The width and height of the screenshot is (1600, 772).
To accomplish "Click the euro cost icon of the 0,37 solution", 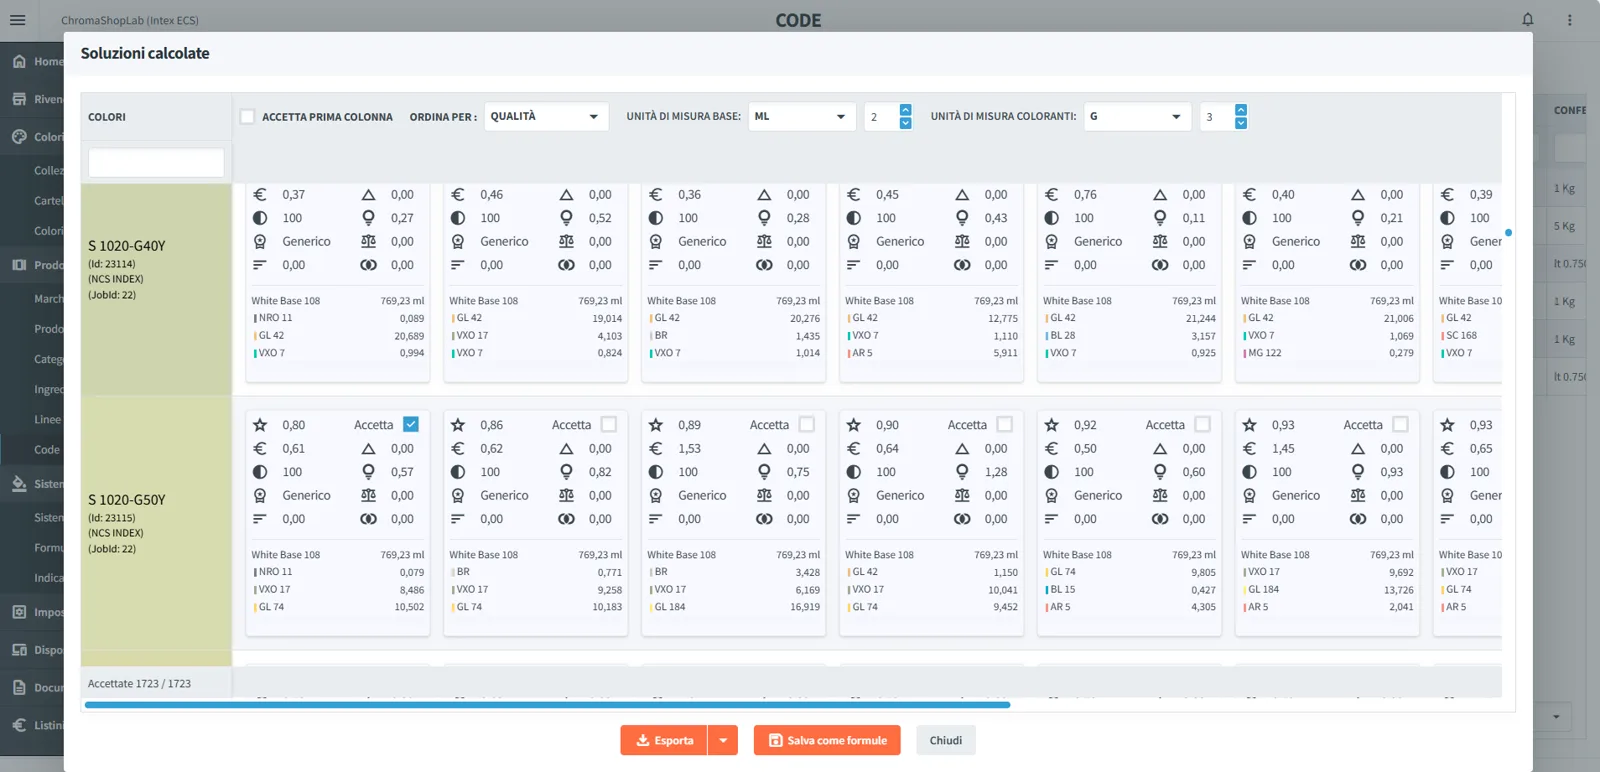I will tap(260, 195).
